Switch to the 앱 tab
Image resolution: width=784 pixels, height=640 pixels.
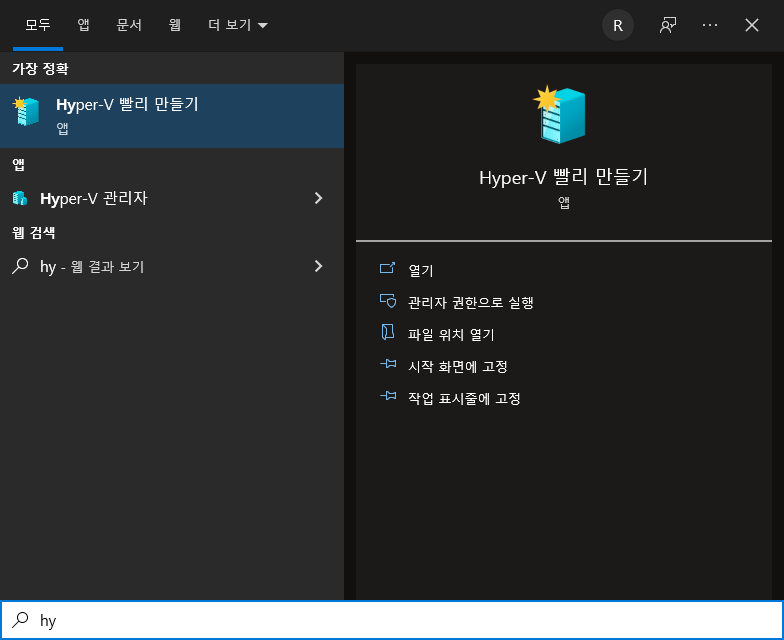[x=84, y=25]
